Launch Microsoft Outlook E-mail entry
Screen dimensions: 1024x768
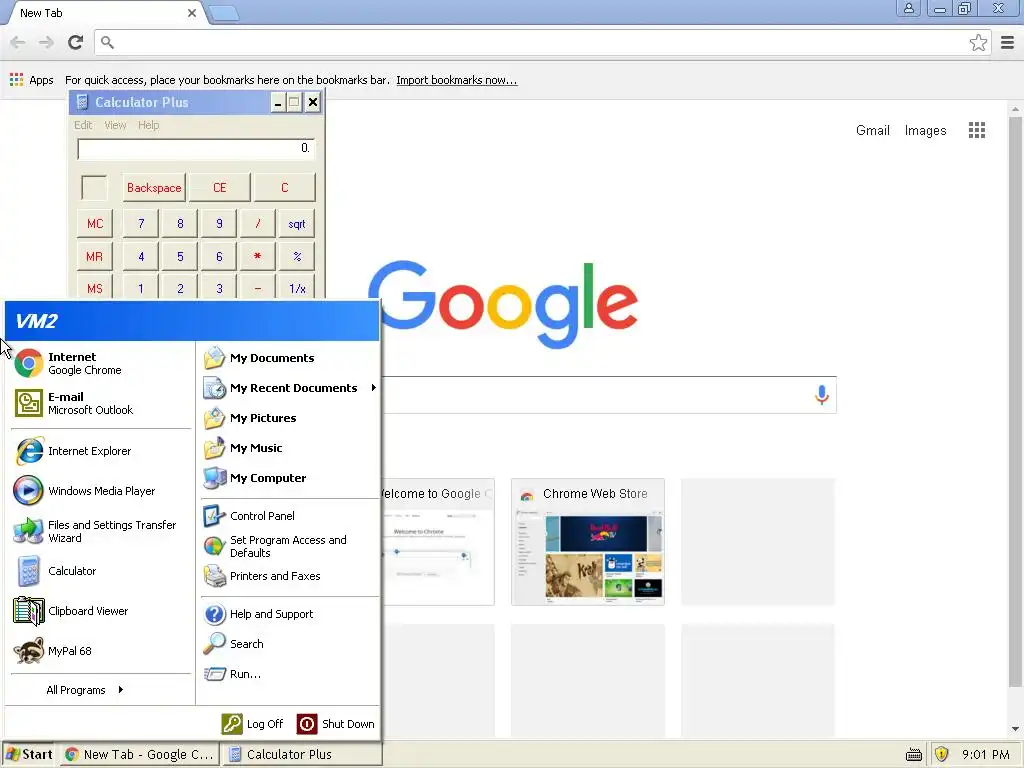101,403
